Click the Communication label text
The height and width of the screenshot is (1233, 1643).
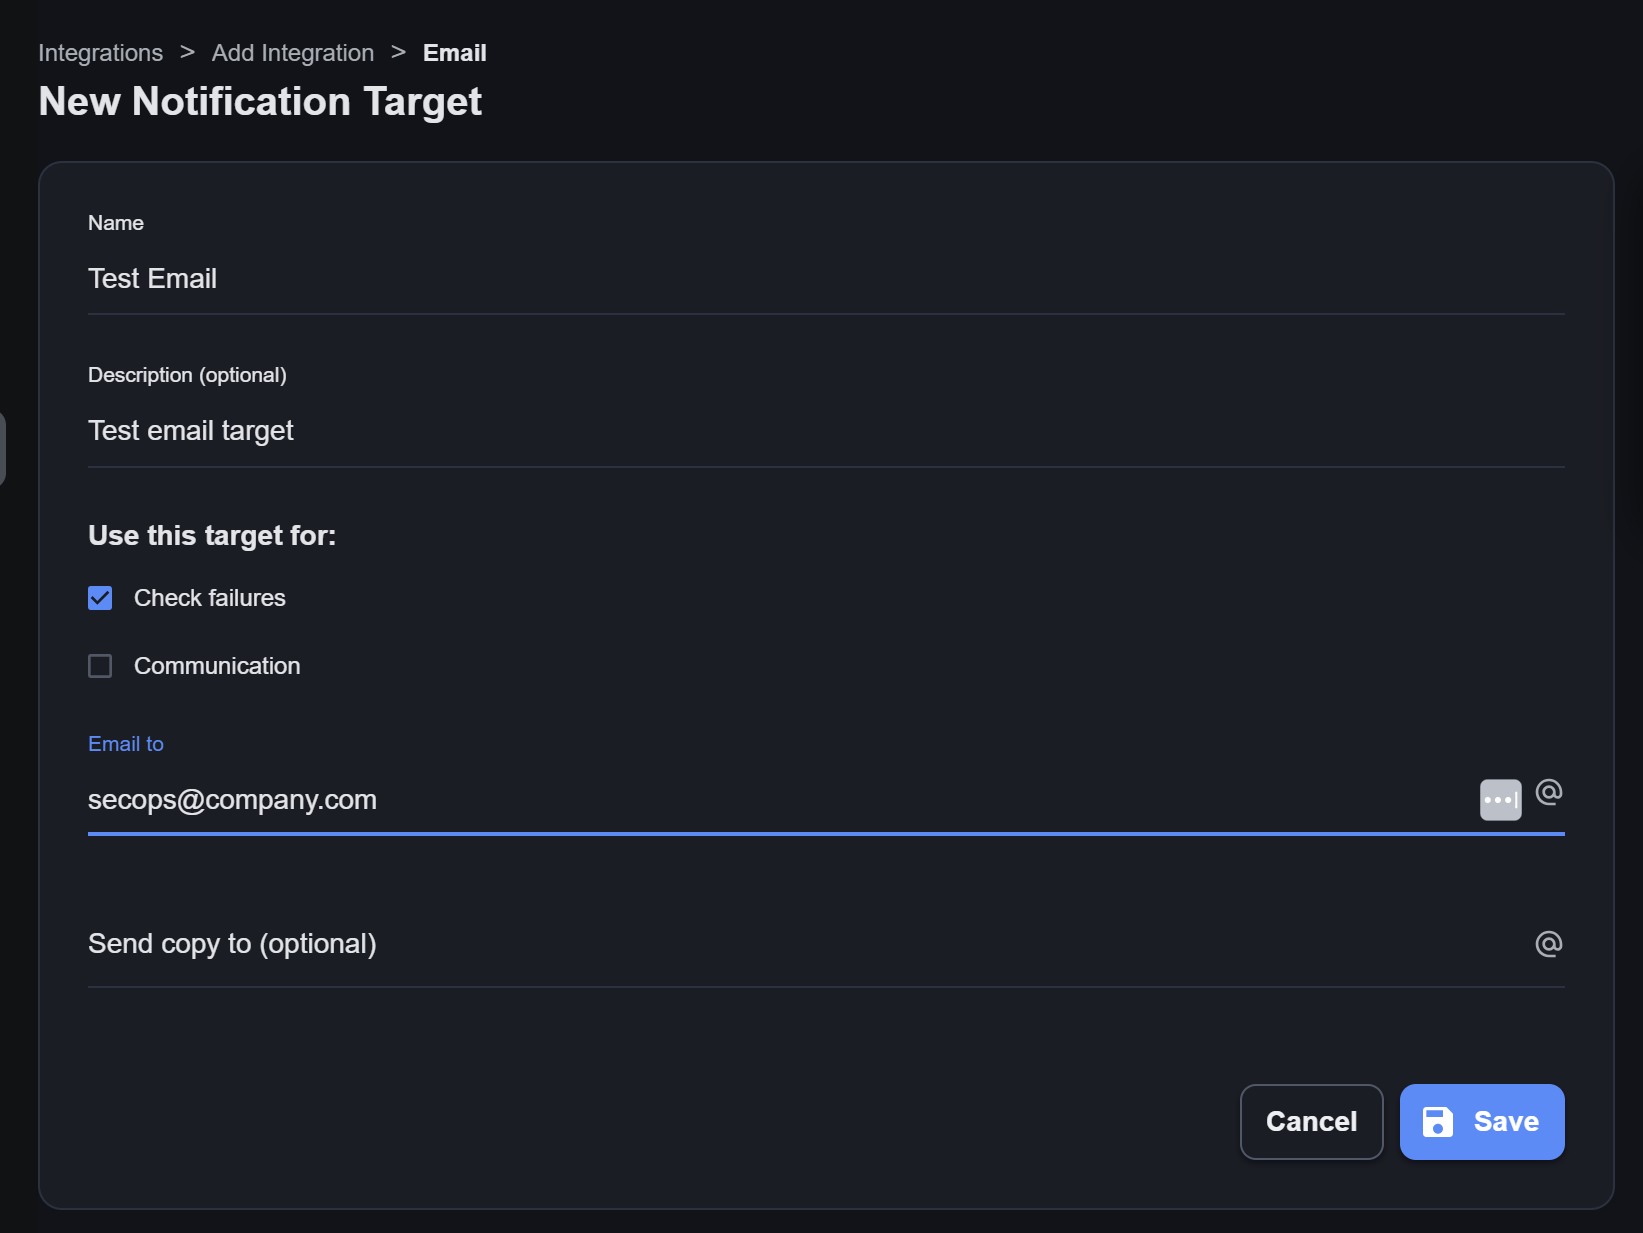(217, 666)
